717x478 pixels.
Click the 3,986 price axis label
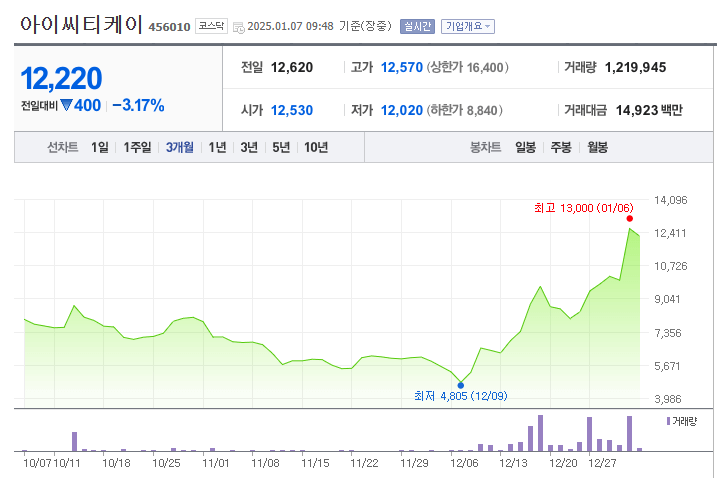(670, 399)
